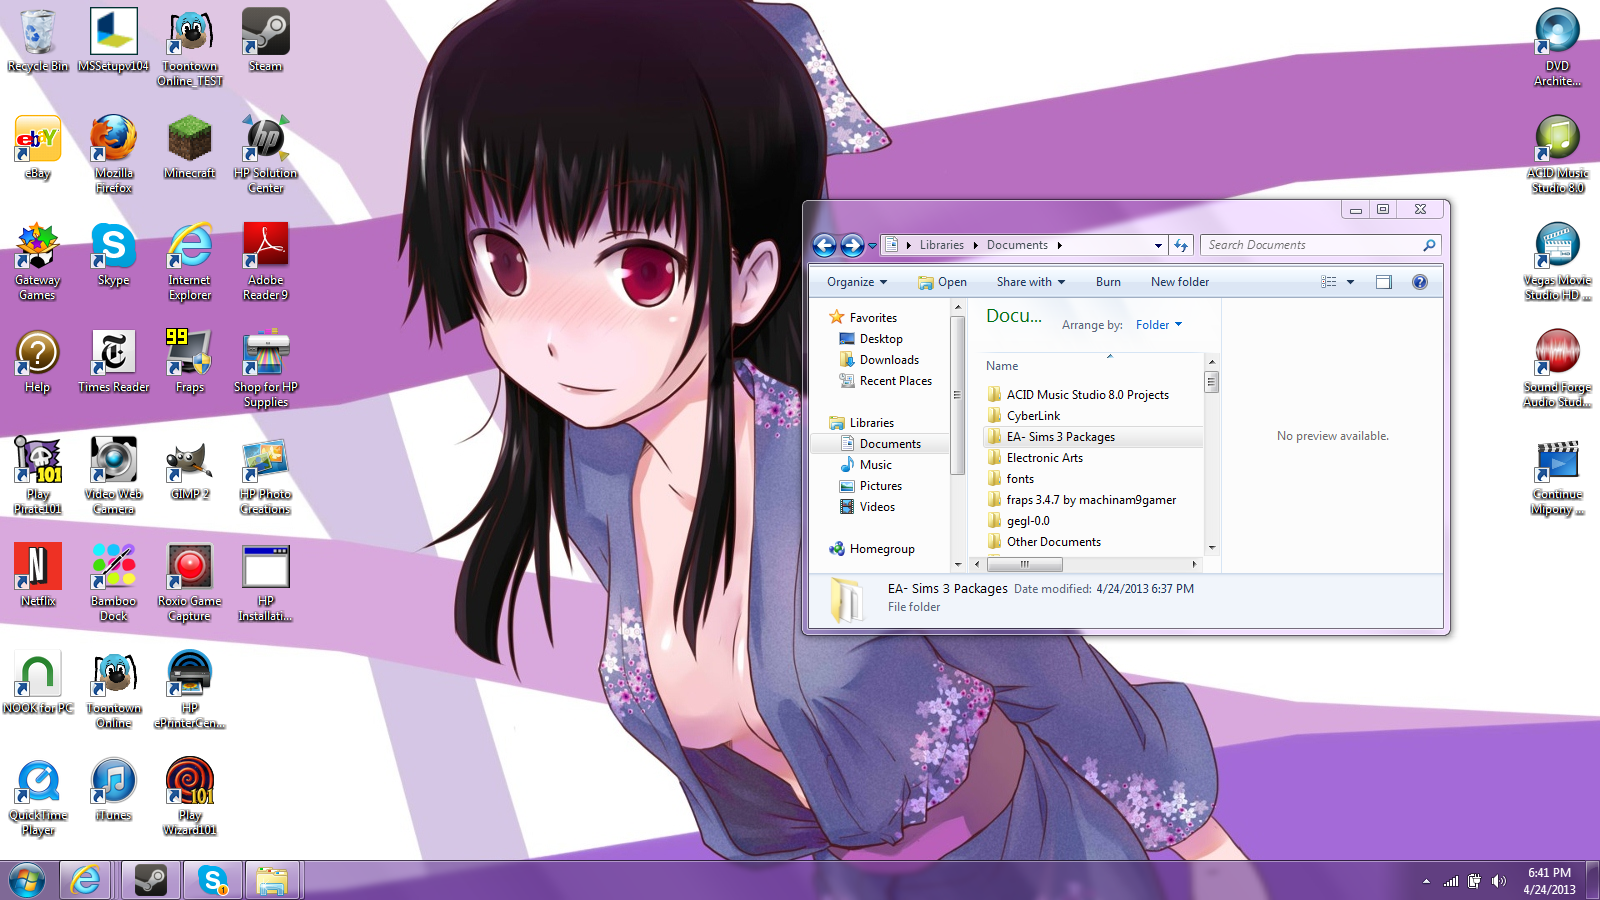Open the Times Reader desktop shortcut
The image size is (1600, 900).
point(114,361)
